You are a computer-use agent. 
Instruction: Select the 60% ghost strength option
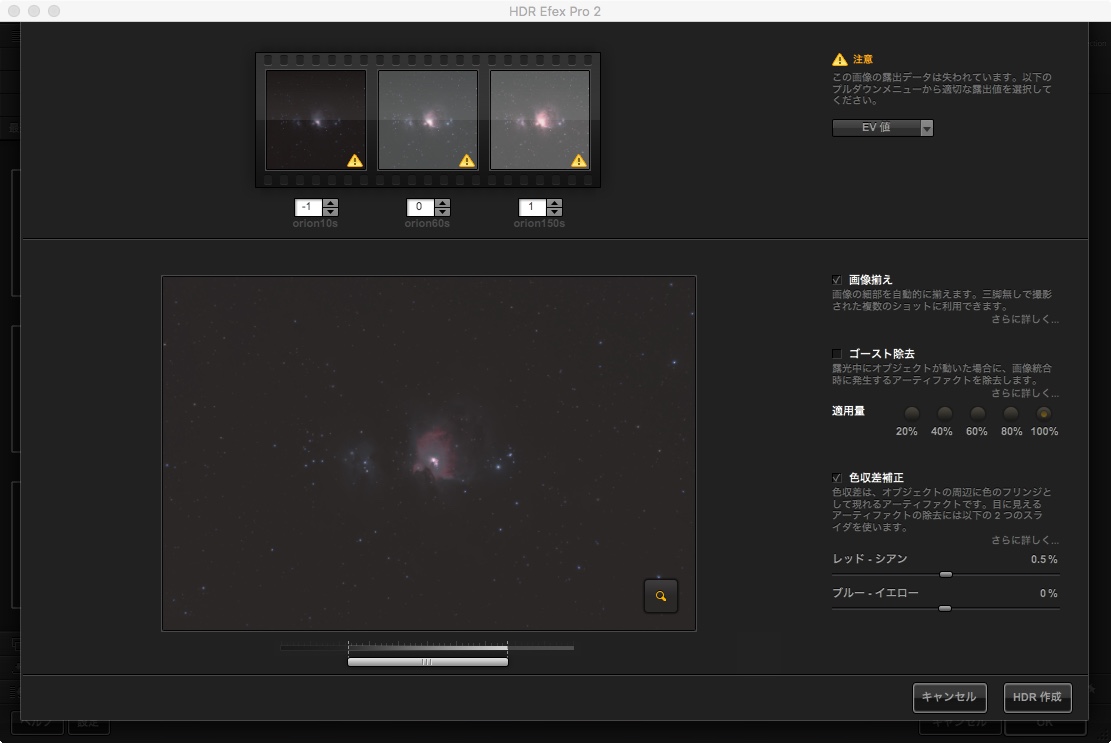(x=978, y=413)
